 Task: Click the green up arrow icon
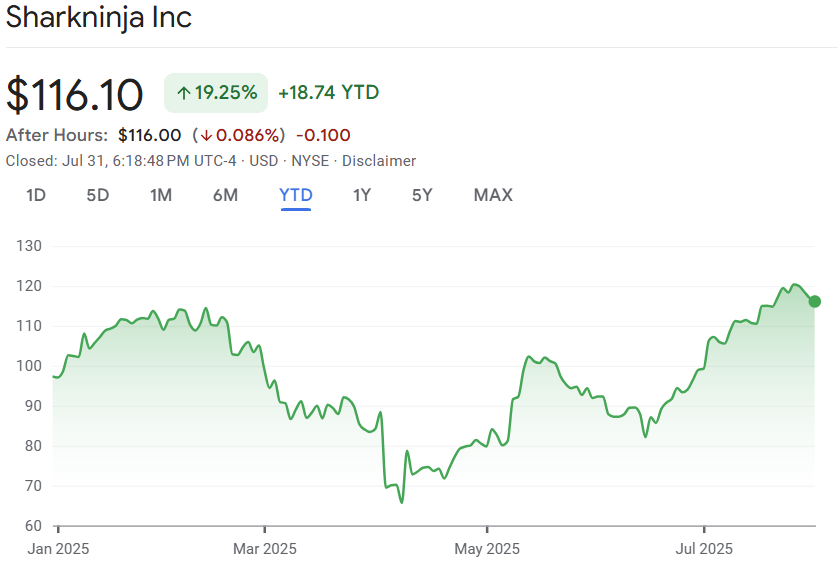183,93
